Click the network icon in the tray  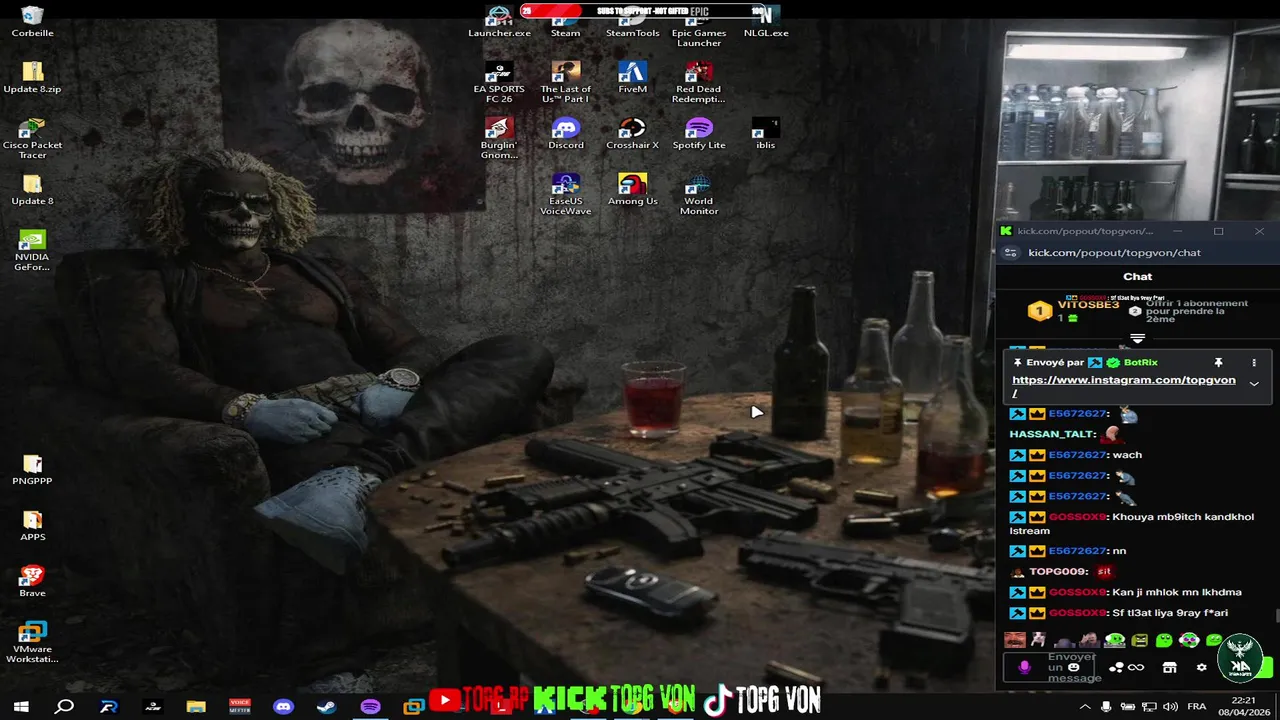click(x=1149, y=707)
